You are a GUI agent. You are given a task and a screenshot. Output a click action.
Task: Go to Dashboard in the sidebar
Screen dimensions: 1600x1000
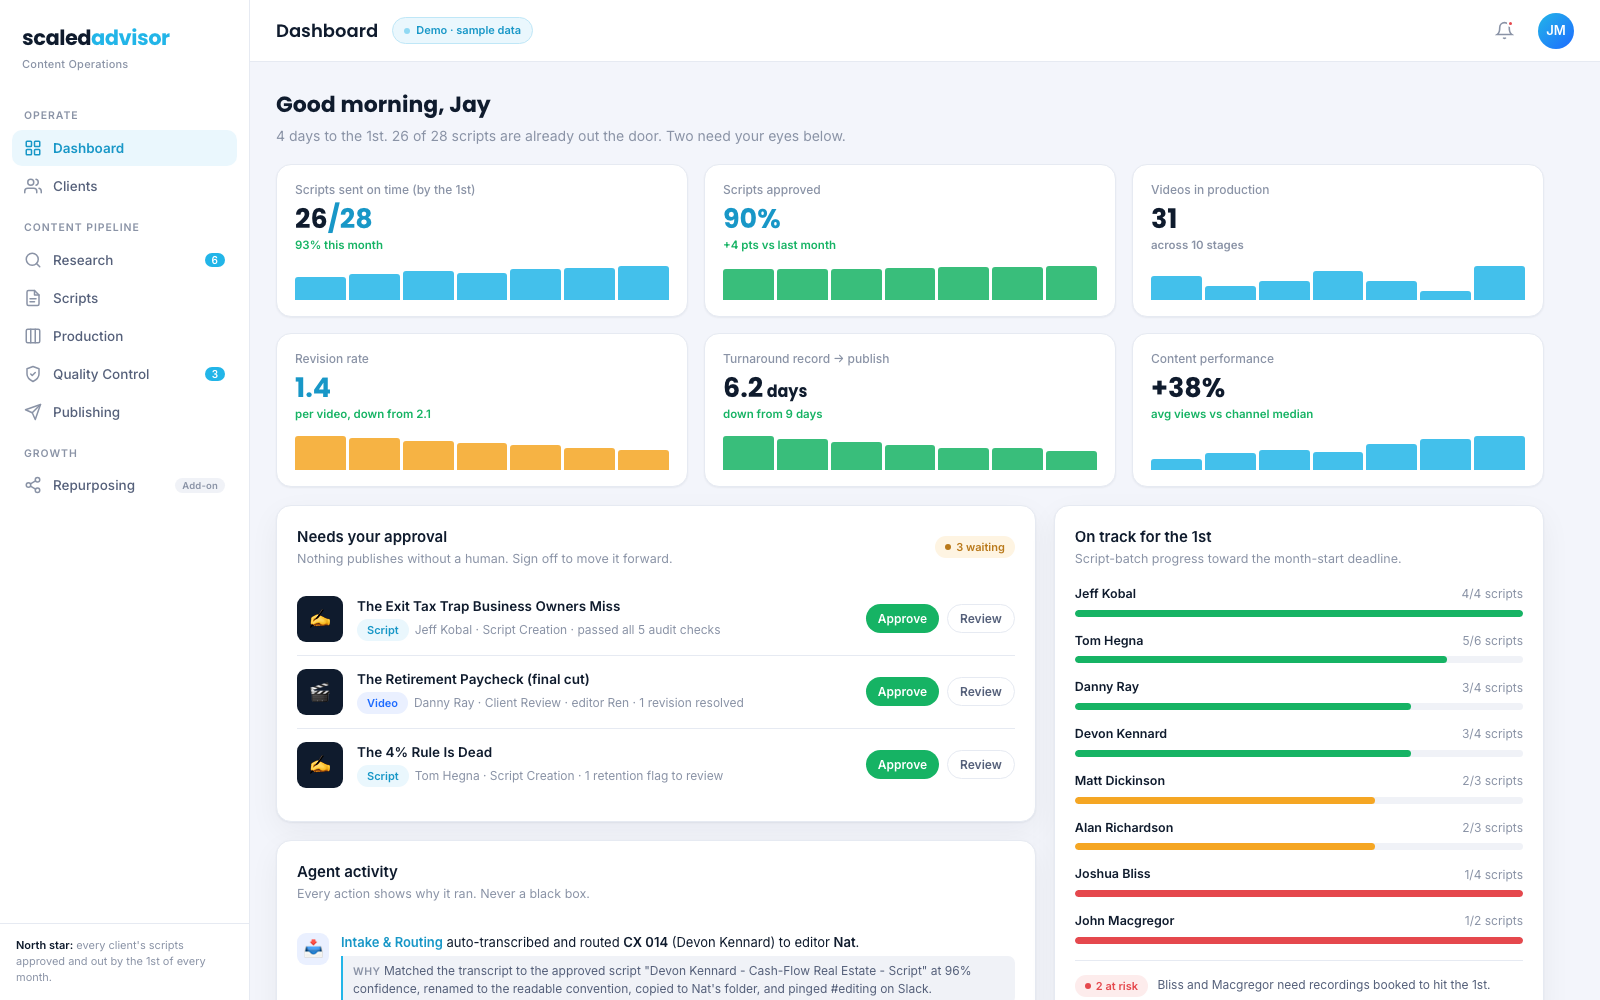[x=124, y=148]
